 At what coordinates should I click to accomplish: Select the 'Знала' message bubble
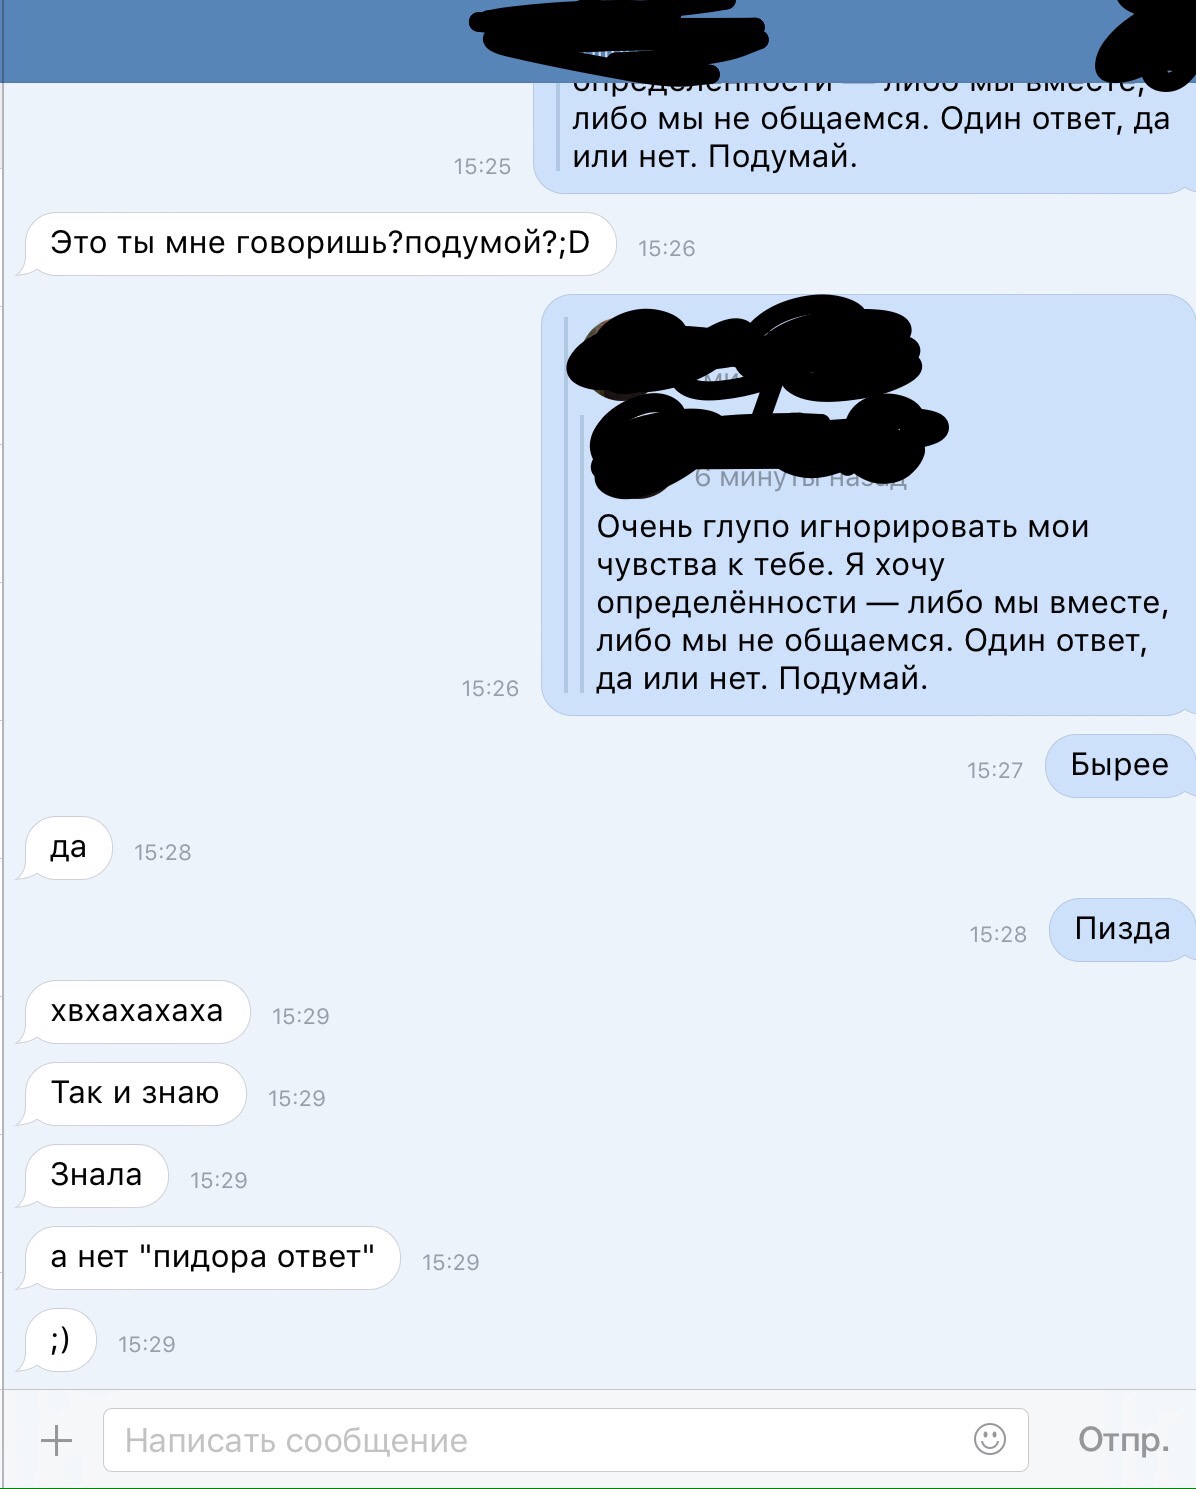click(95, 1176)
